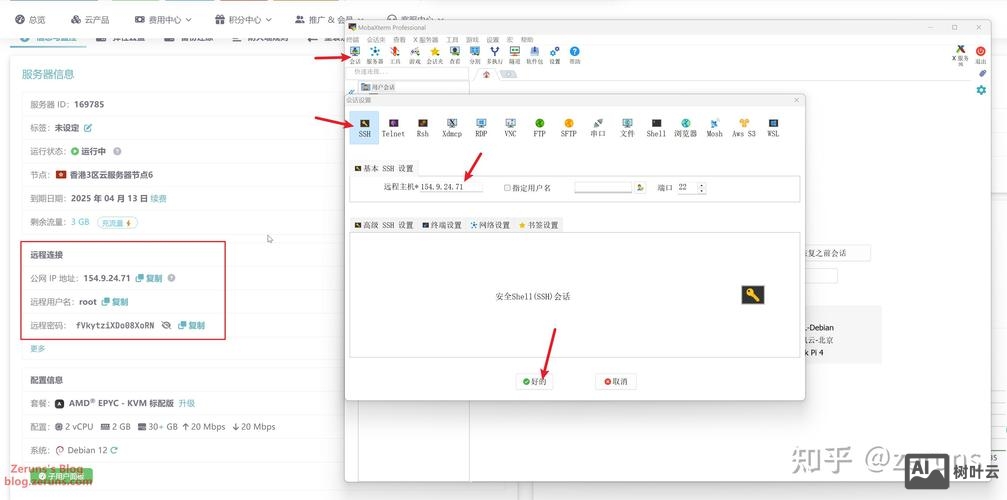
Task: Open the 书签设置 tab
Action: pos(539,225)
